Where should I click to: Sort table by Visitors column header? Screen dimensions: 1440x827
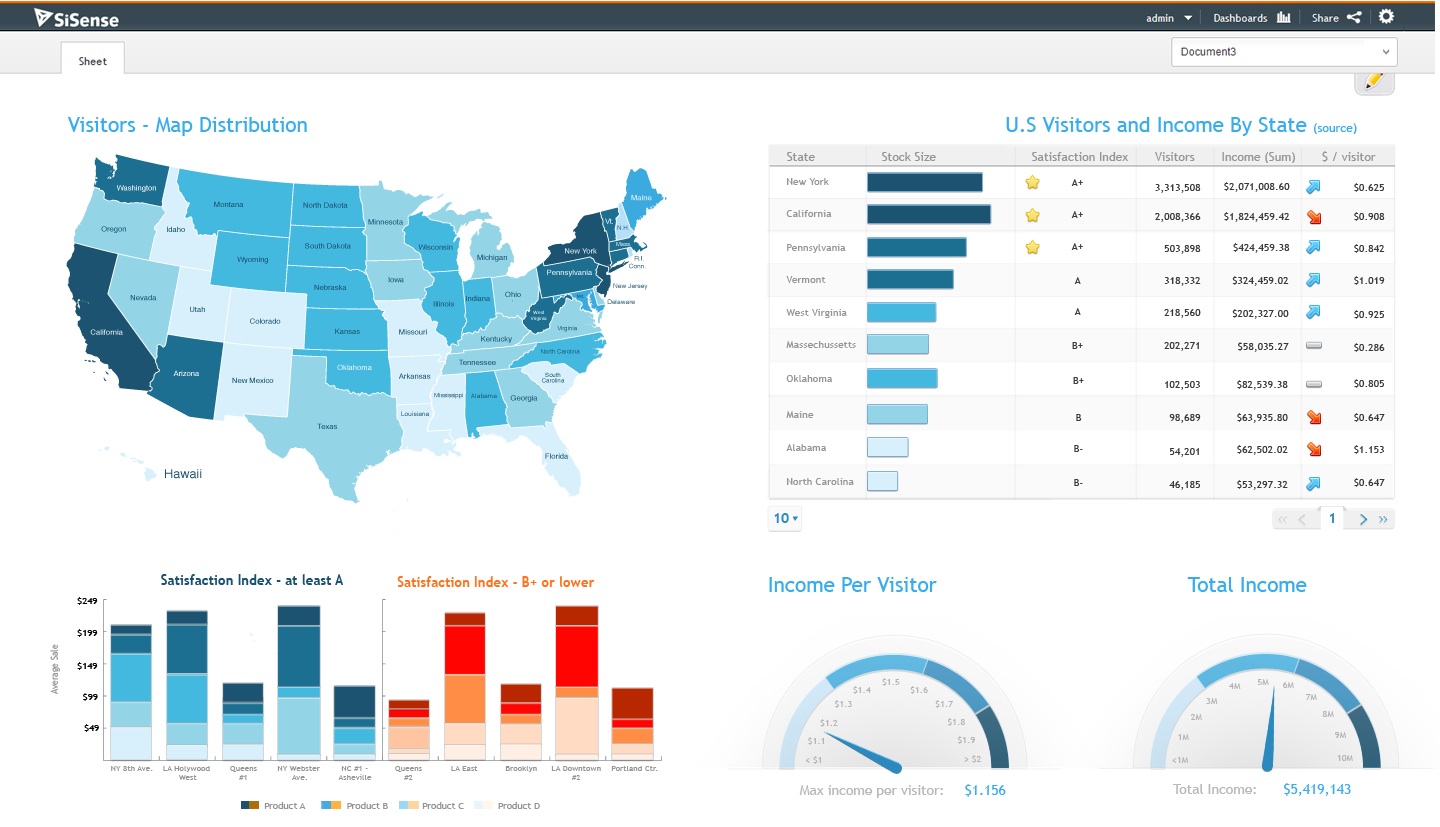1174,156
